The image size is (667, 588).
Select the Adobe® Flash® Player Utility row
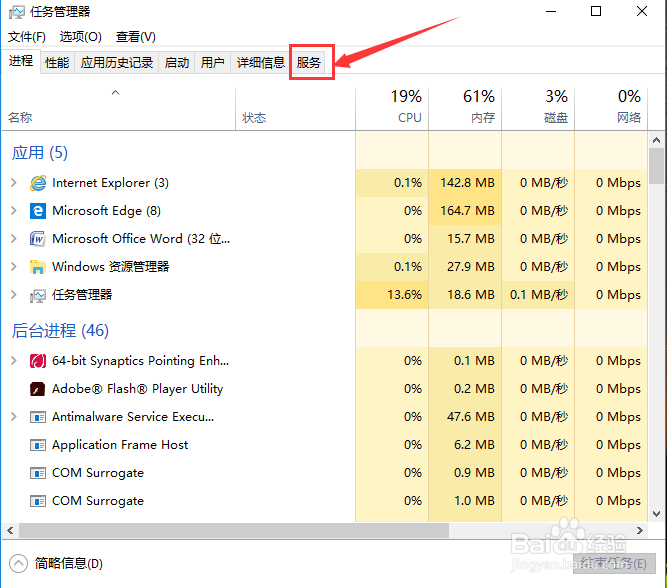[325, 389]
